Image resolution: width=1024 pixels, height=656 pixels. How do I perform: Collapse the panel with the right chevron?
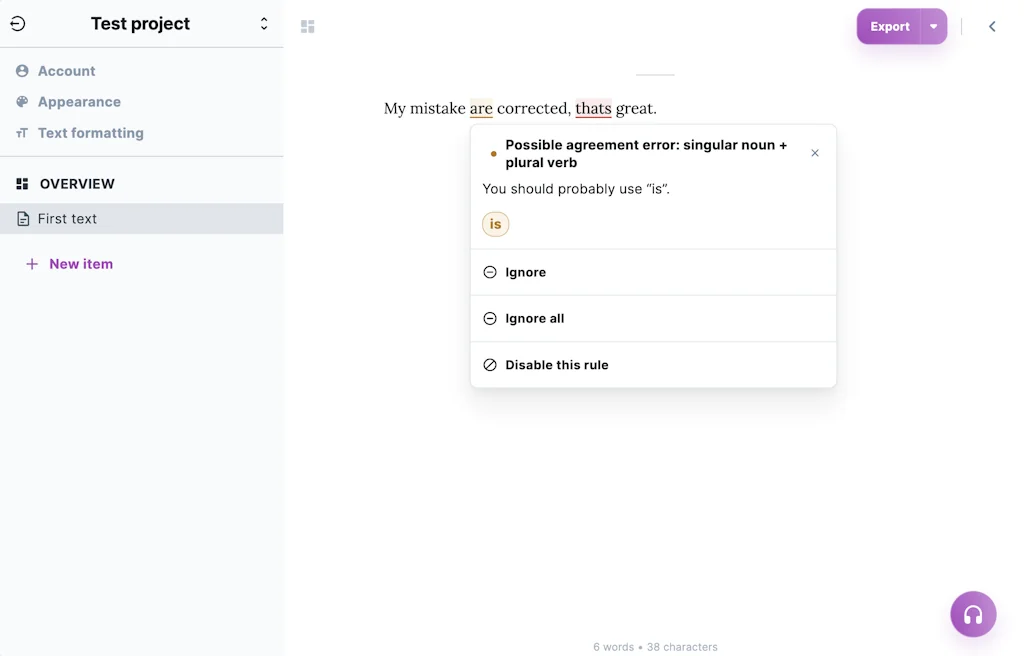tap(992, 26)
